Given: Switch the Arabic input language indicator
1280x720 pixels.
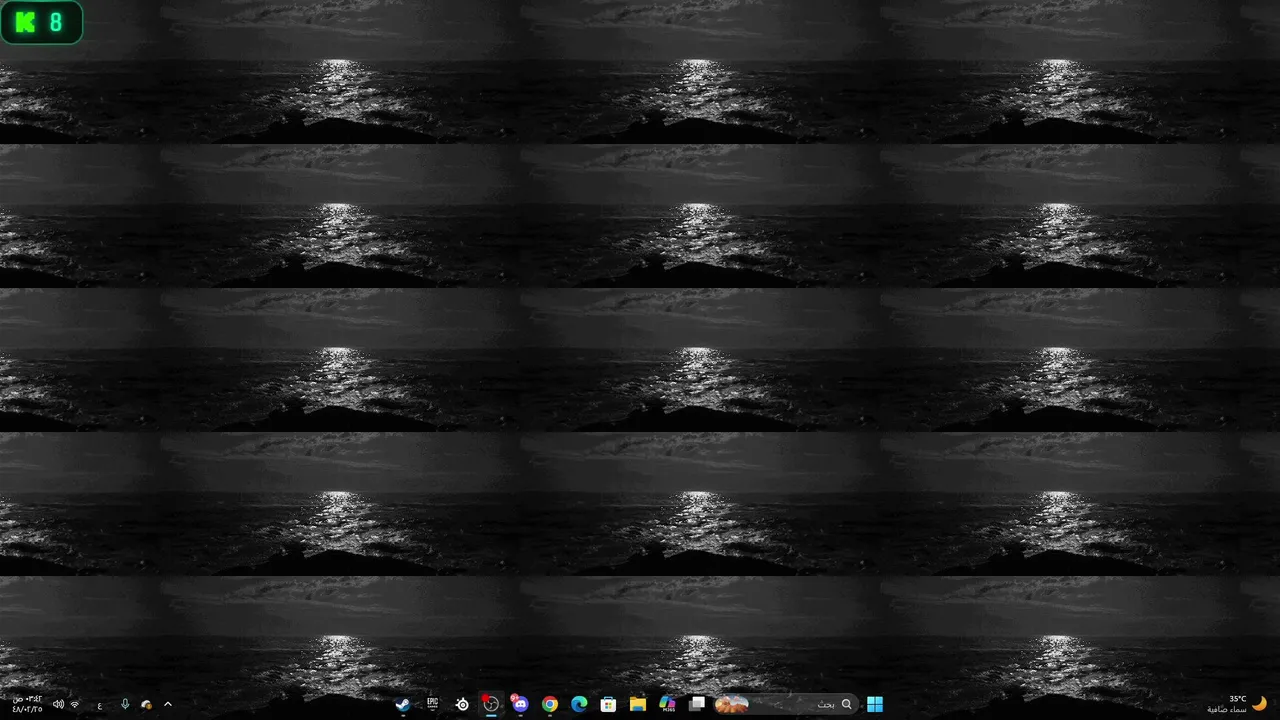Looking at the screenshot, I should point(100,705).
